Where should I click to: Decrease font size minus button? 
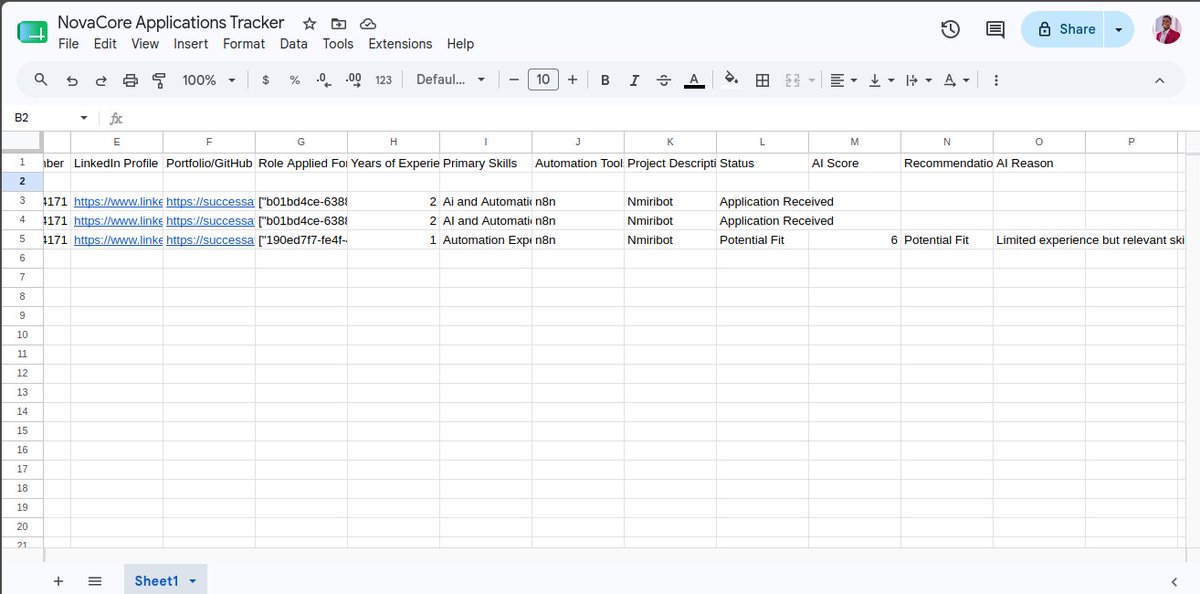513,80
